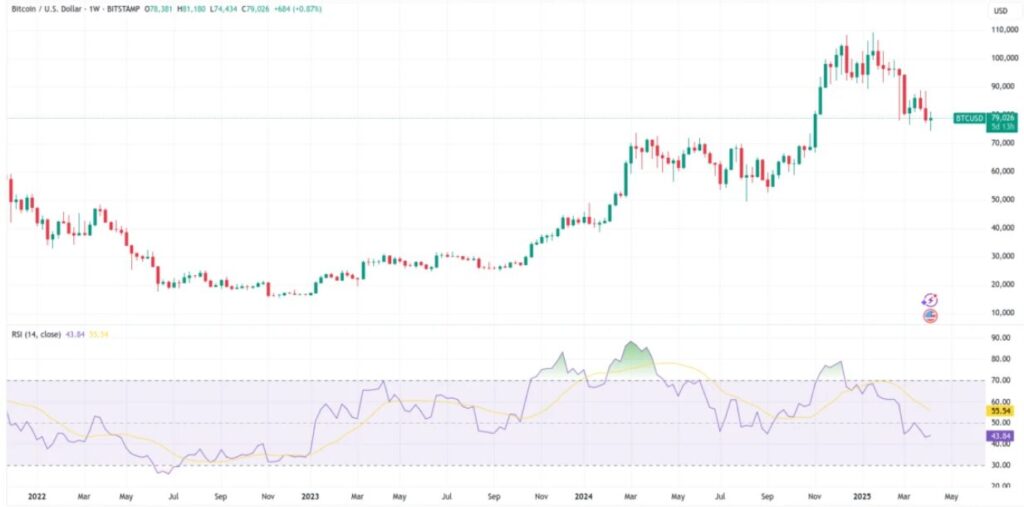Click the 10,000 price scale label
This screenshot has height=507, width=1024.
point(1002,313)
